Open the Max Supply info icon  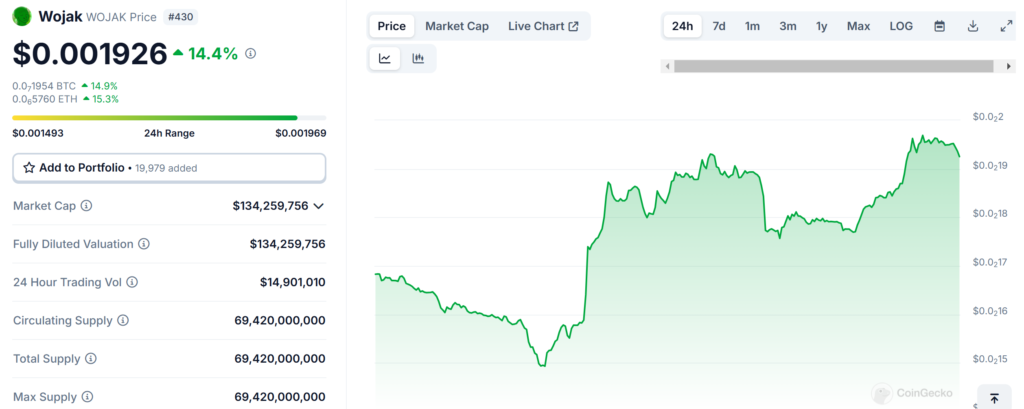click(x=87, y=397)
